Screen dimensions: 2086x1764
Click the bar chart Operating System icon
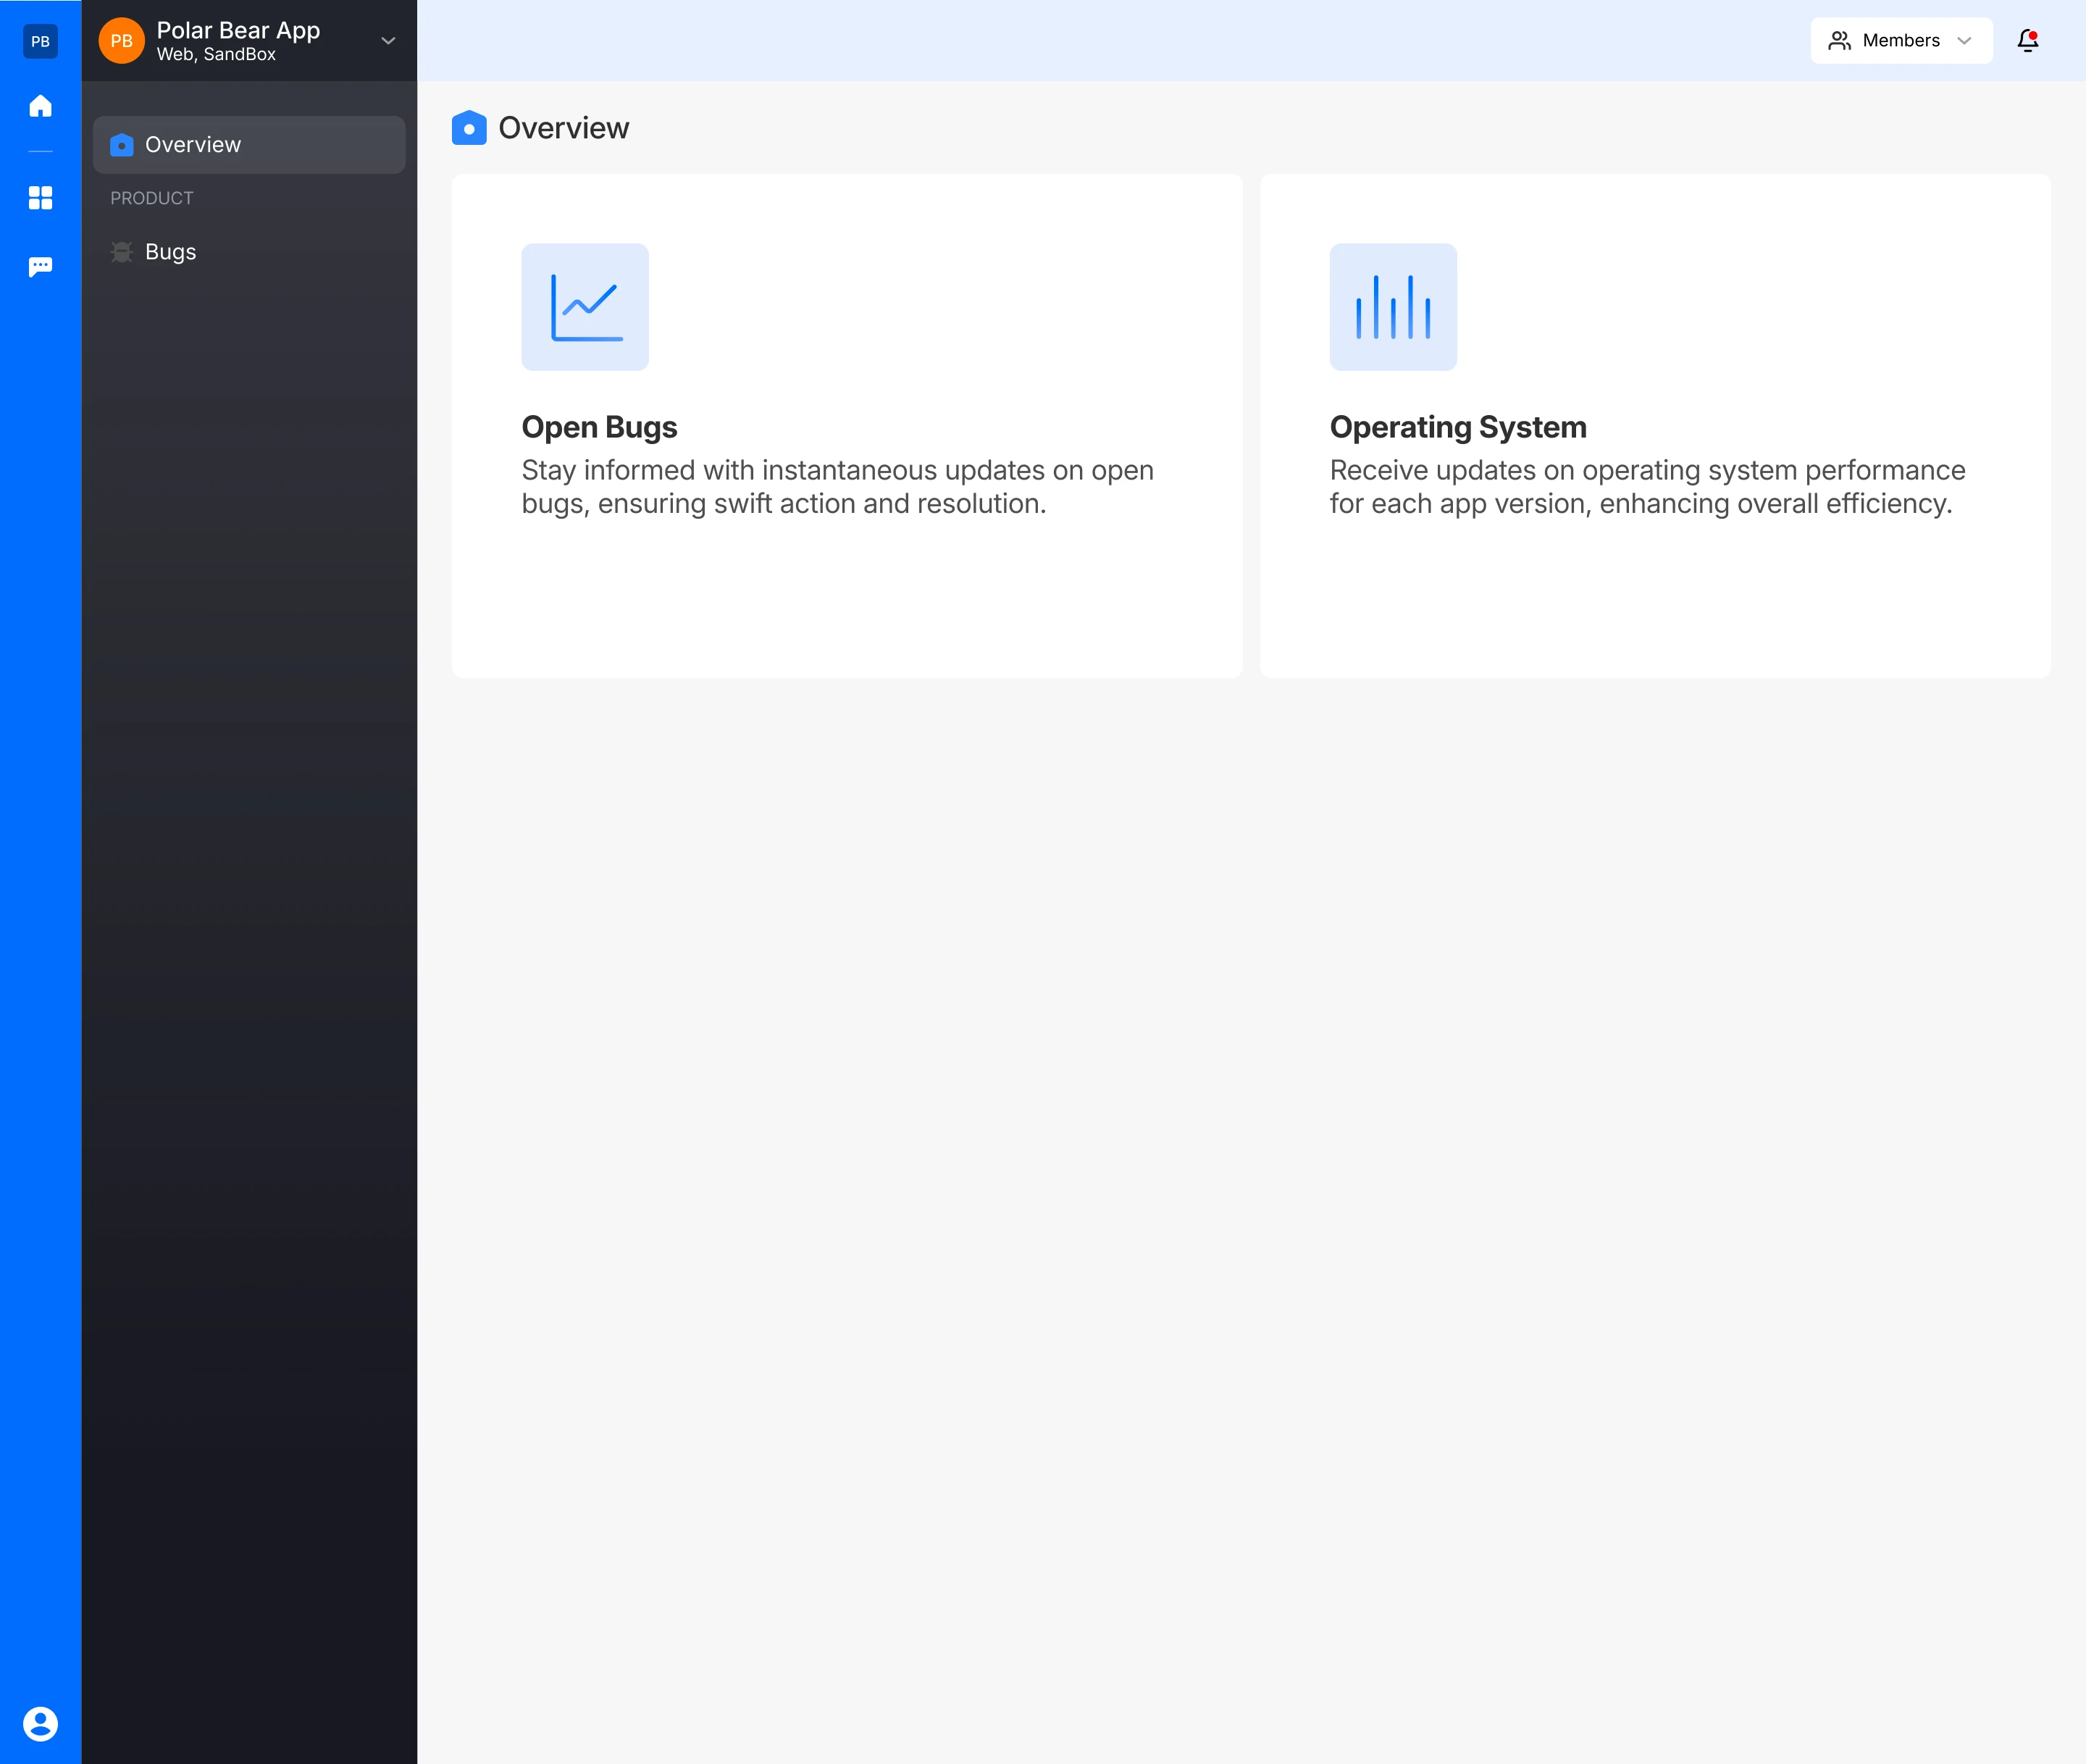(x=1392, y=307)
